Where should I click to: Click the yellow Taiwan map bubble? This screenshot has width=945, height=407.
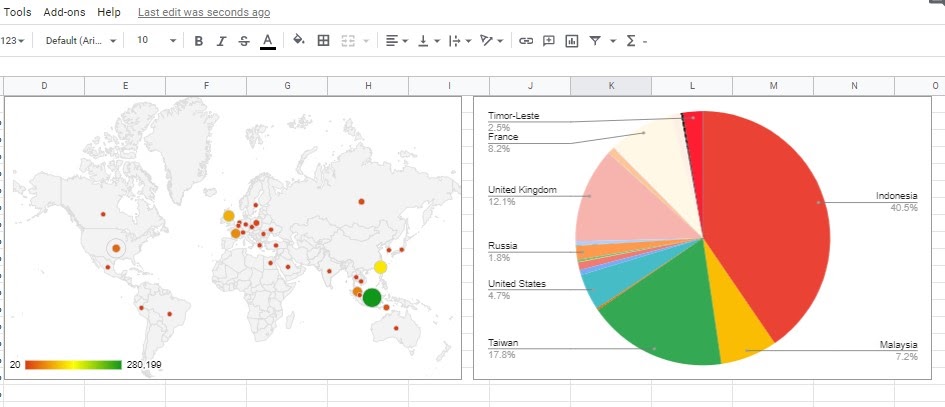click(x=380, y=267)
